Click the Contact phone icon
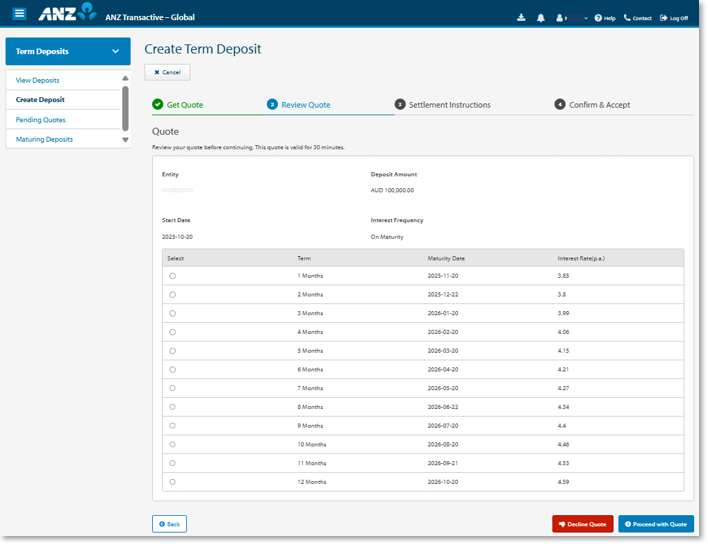Image resolution: width=708 pixels, height=544 pixels. pos(628,18)
